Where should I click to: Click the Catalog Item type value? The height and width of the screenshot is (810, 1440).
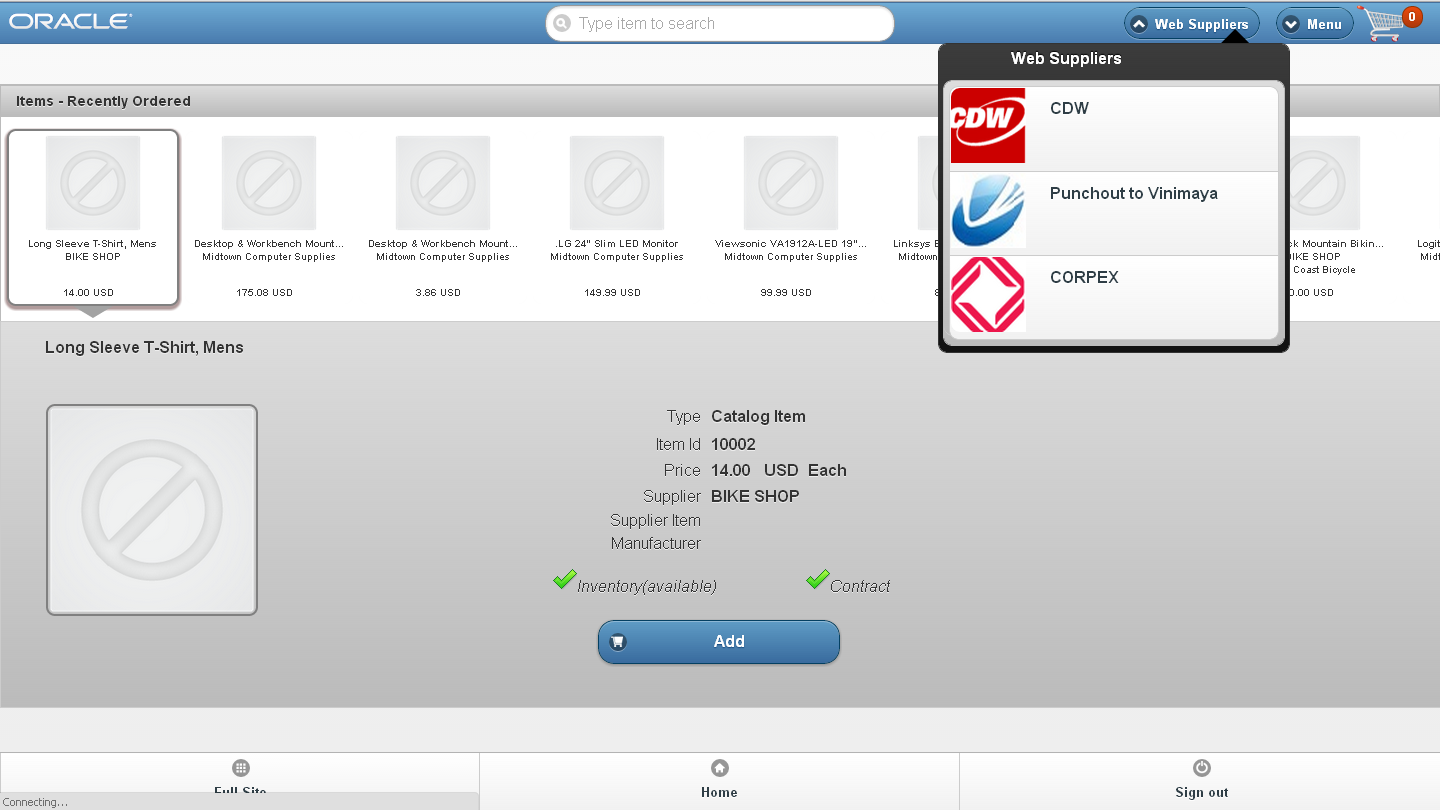758,416
